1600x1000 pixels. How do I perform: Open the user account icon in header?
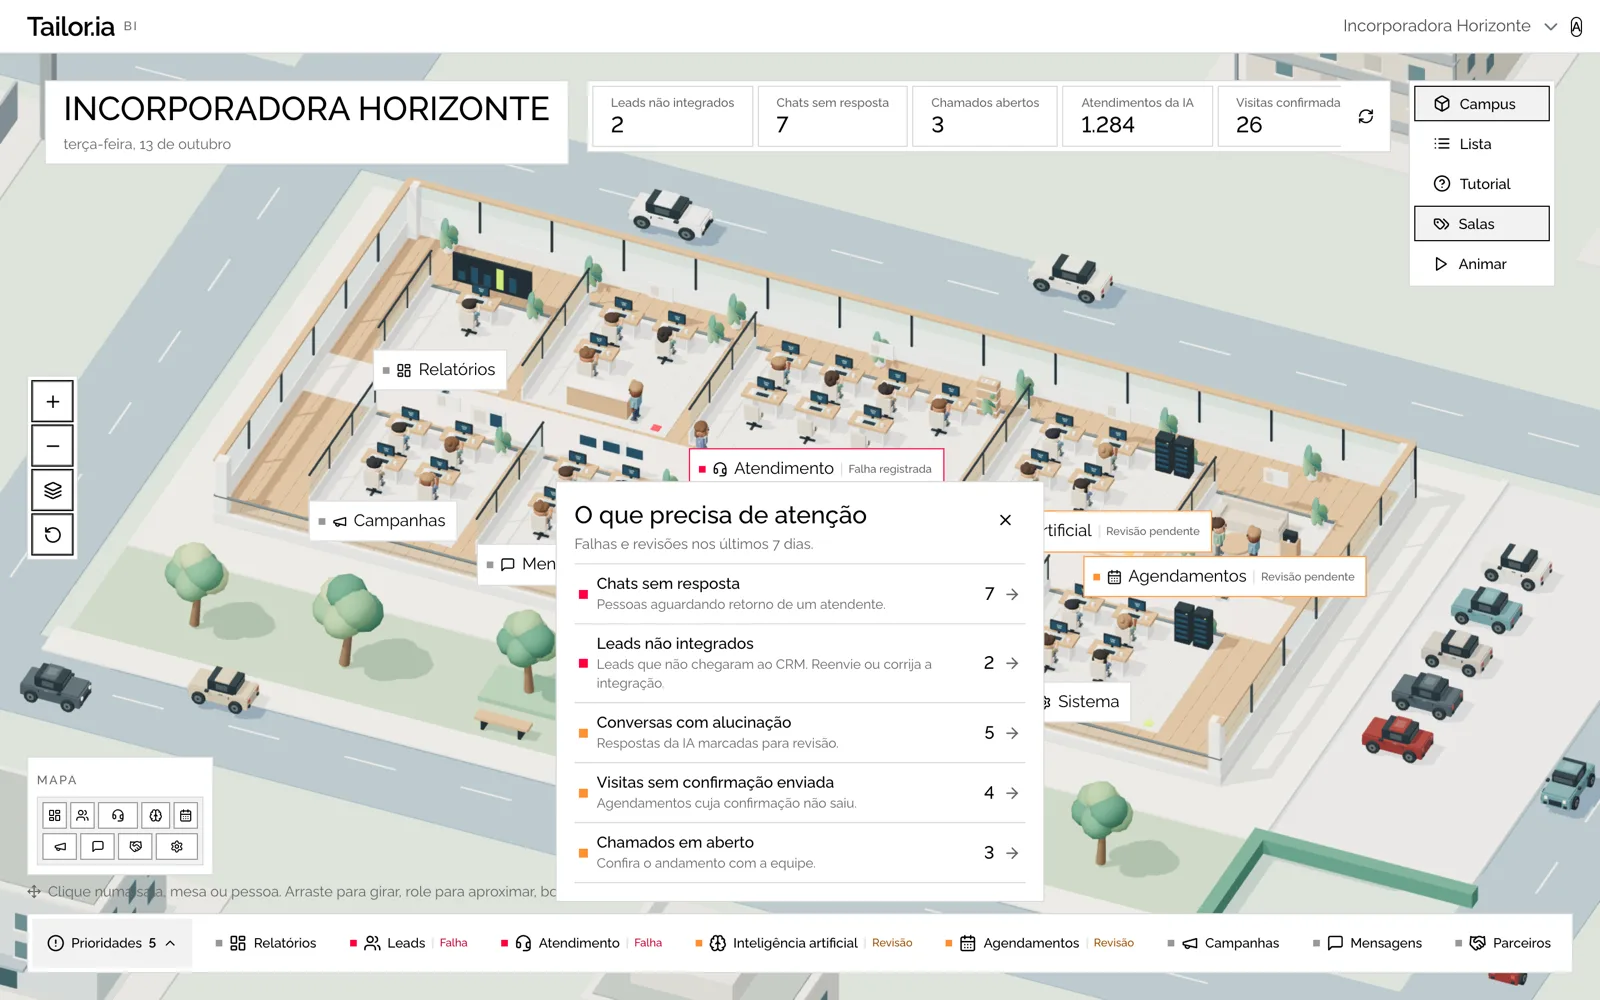click(1576, 26)
